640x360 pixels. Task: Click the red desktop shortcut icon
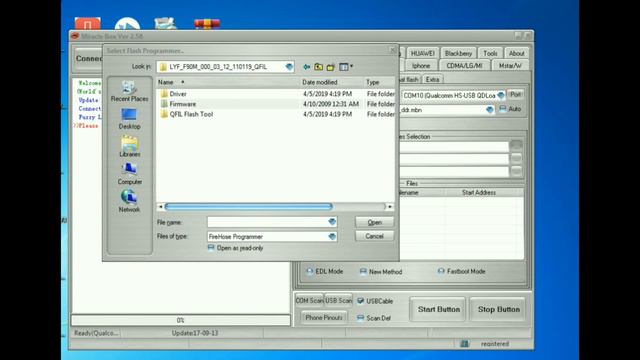pos(87,24)
